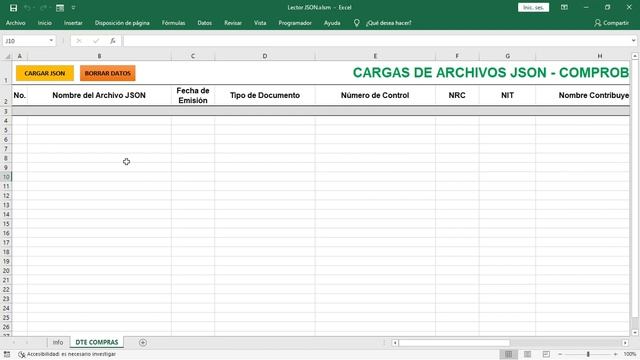Viewport: 640px width, 360px height.
Task: Click the 'Nombre del Archivo JSON' header cell
Action: [x=99, y=95]
